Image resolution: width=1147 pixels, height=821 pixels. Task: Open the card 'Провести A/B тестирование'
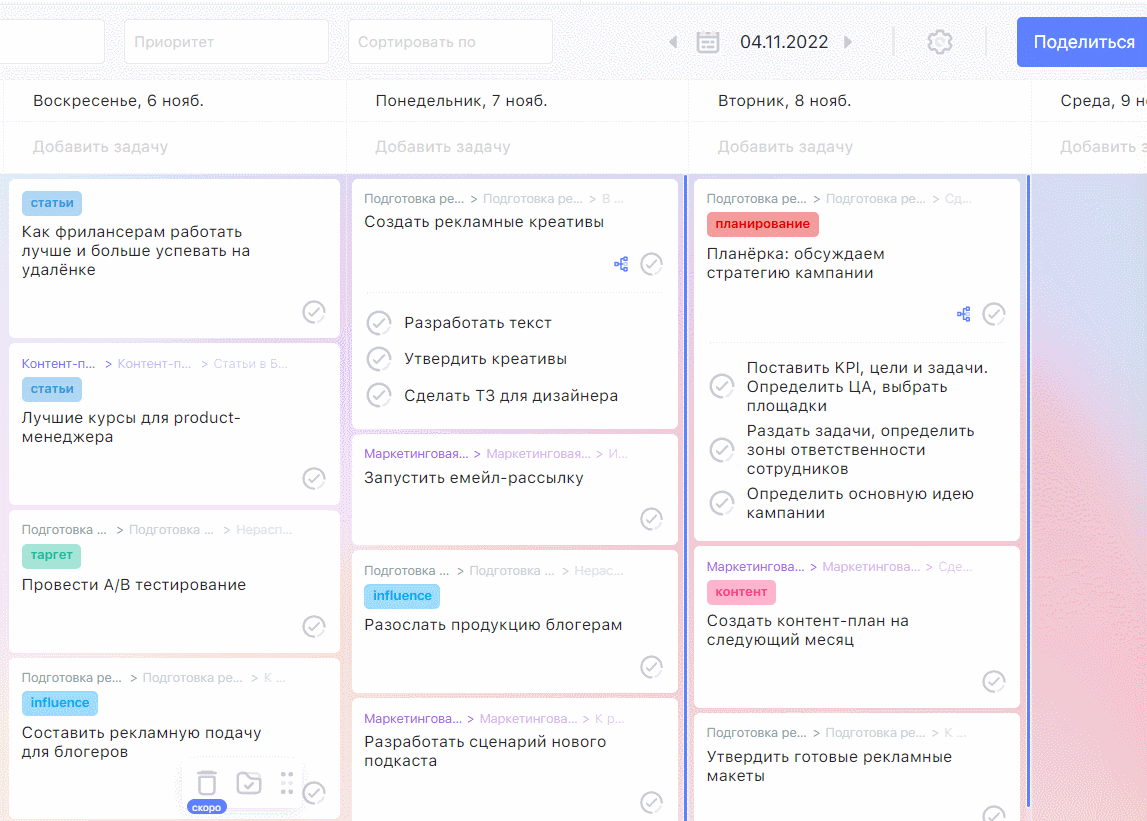click(134, 585)
